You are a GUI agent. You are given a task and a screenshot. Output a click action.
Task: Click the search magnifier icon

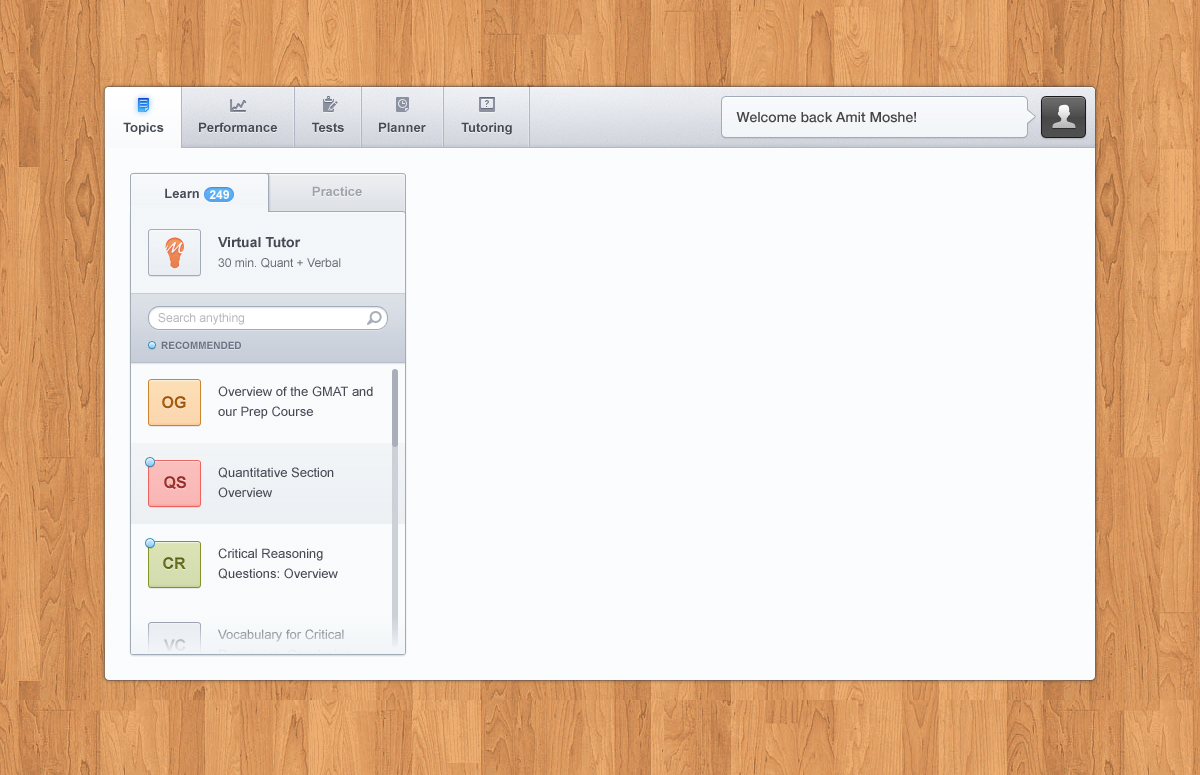[x=374, y=318]
